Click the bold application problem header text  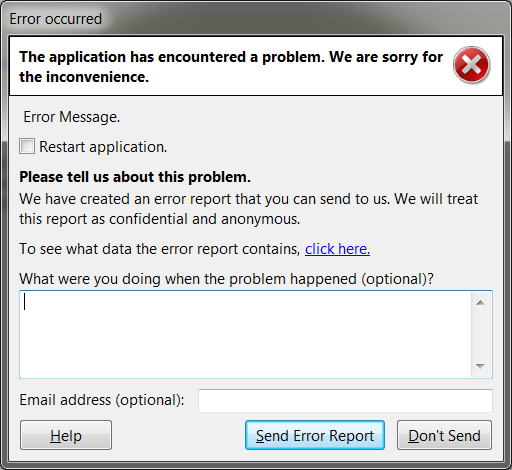click(231, 67)
